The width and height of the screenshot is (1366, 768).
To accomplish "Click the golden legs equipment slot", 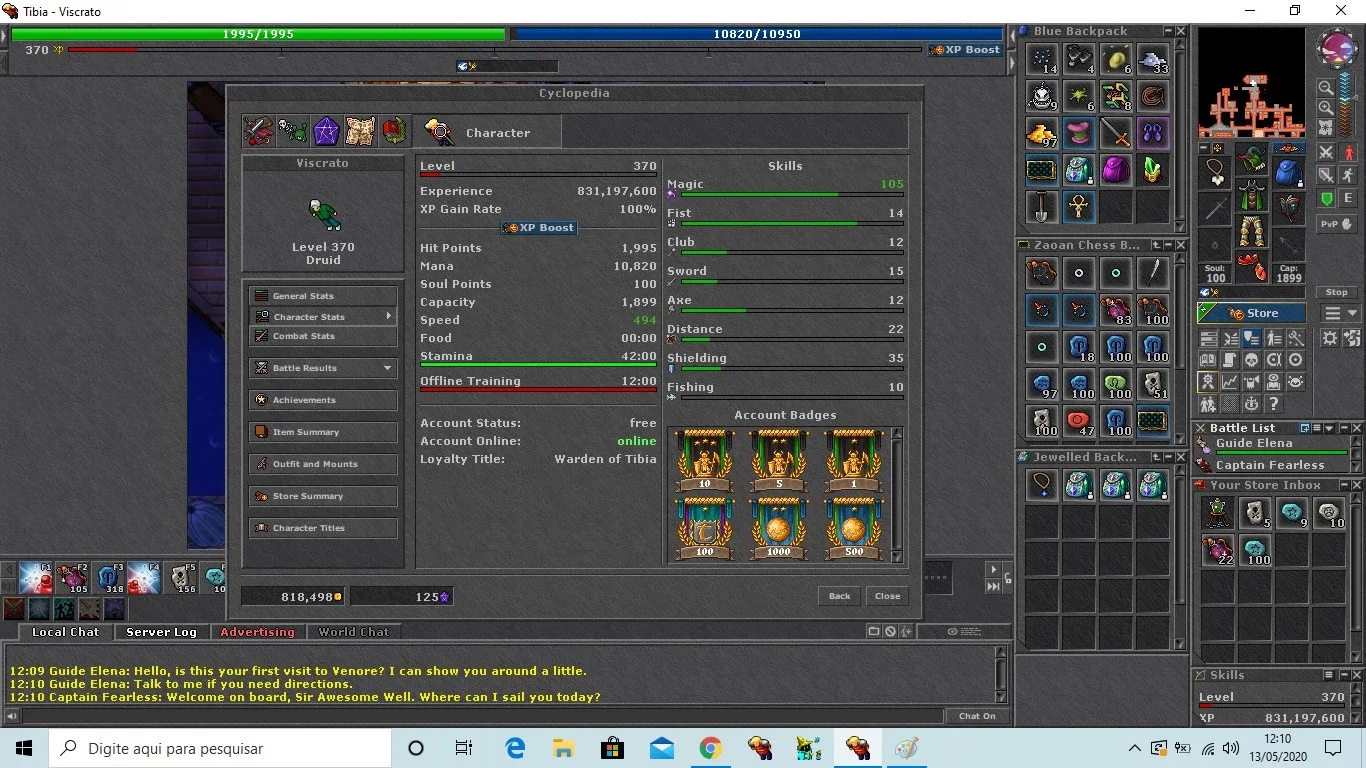I will tap(1252, 233).
